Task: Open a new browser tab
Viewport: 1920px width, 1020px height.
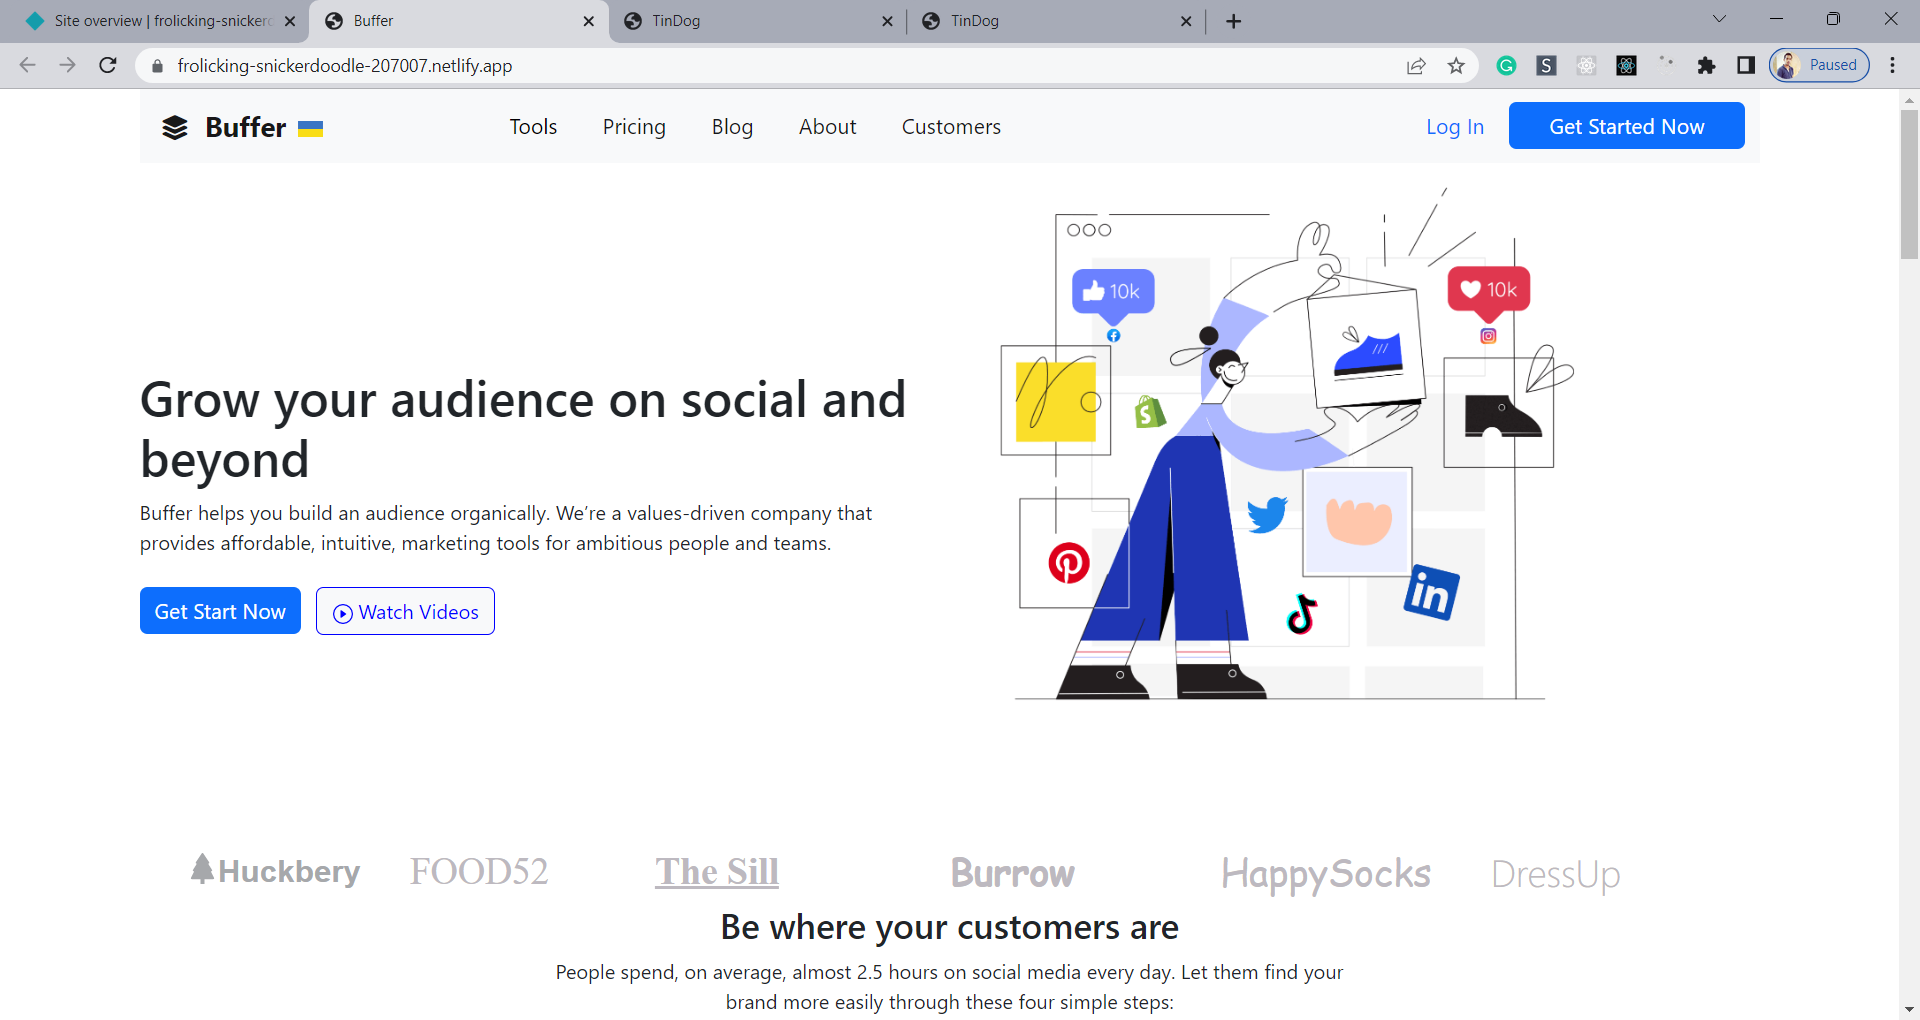Action: [x=1234, y=21]
